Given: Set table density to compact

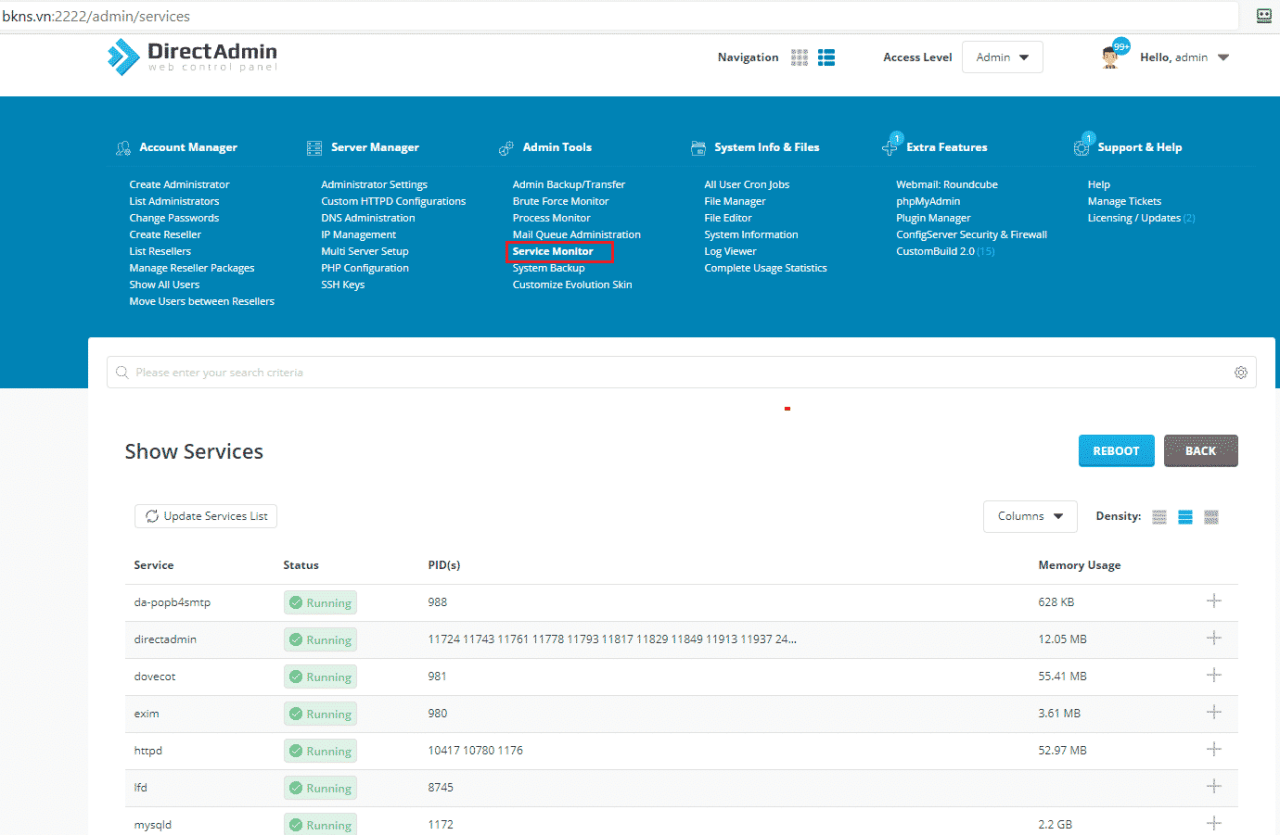Looking at the screenshot, I should [x=1159, y=517].
